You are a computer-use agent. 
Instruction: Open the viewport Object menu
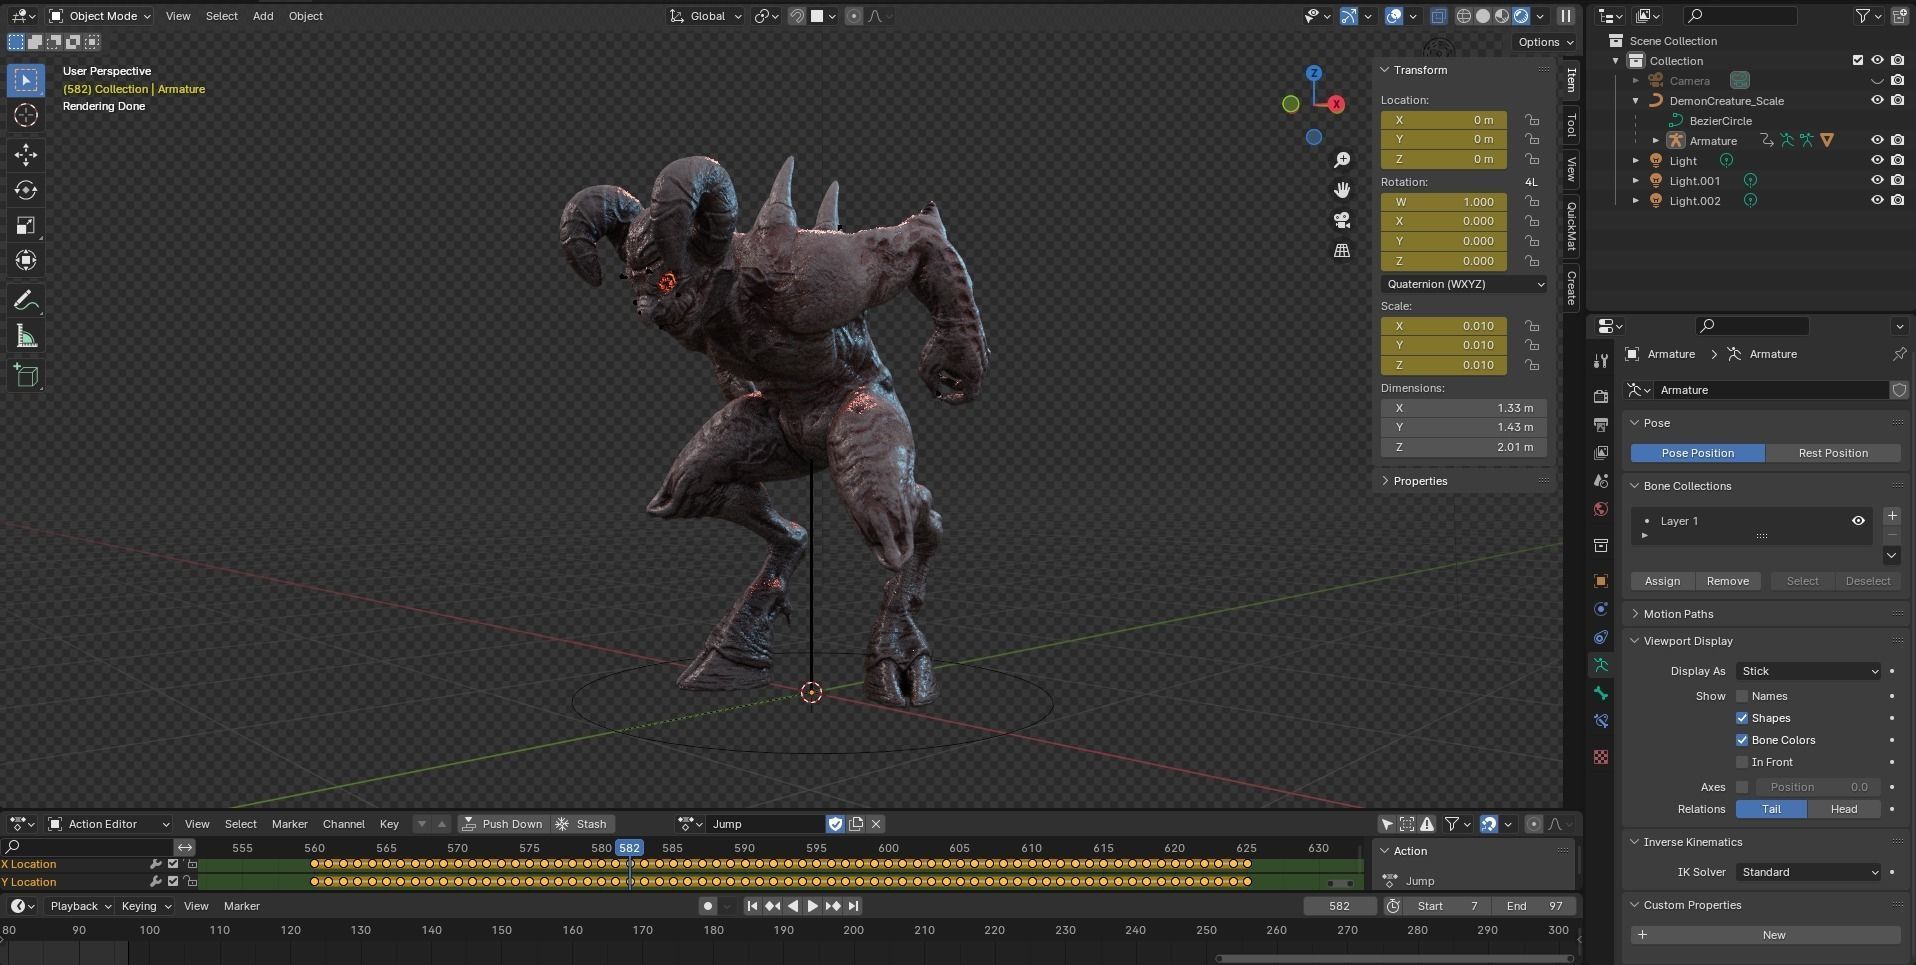[x=305, y=16]
